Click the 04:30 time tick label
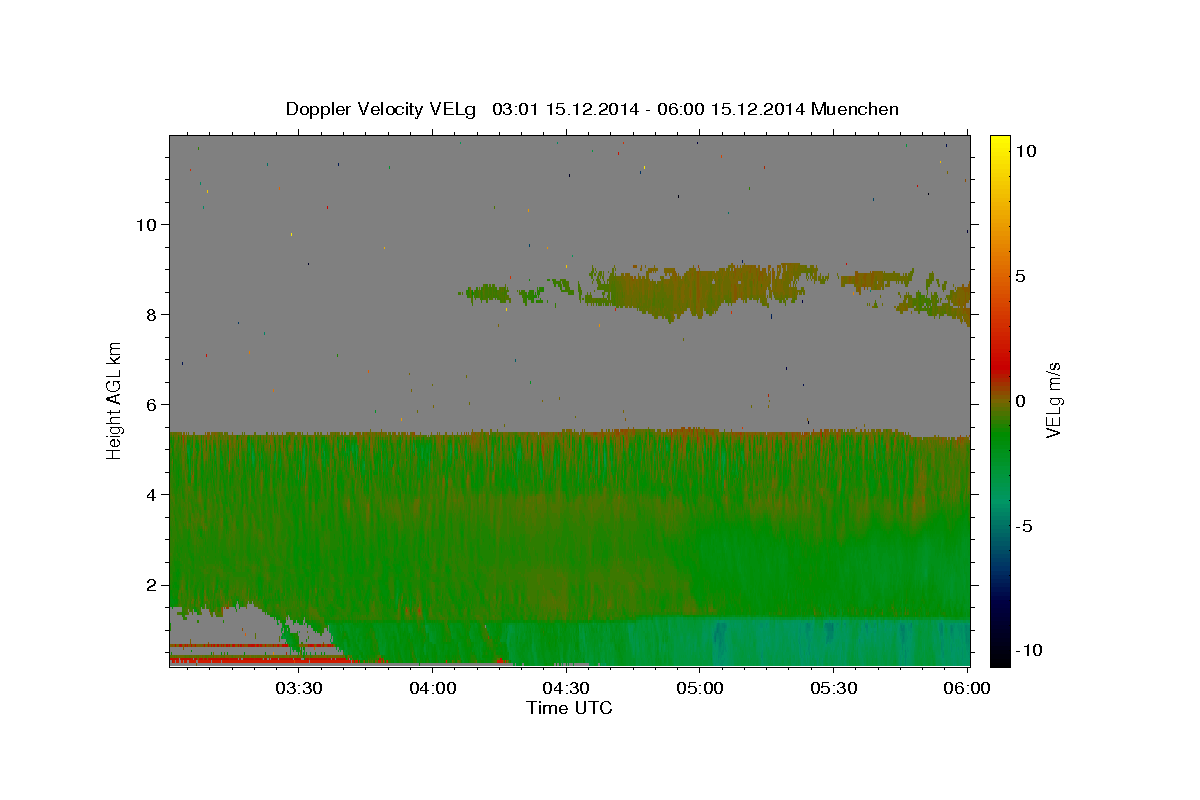Viewport: 1200px width, 800px height. pos(566,688)
